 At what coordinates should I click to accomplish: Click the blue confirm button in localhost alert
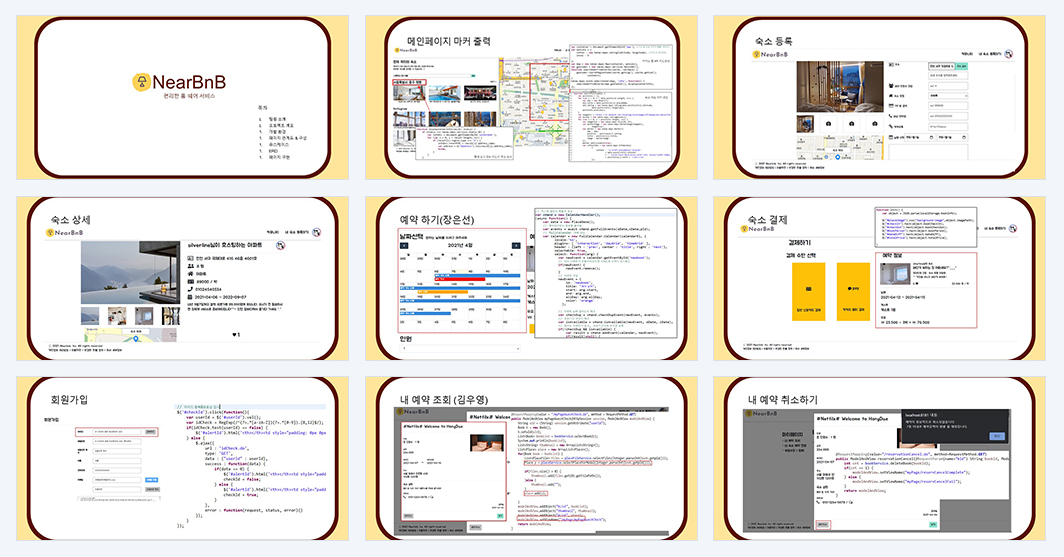point(997,436)
